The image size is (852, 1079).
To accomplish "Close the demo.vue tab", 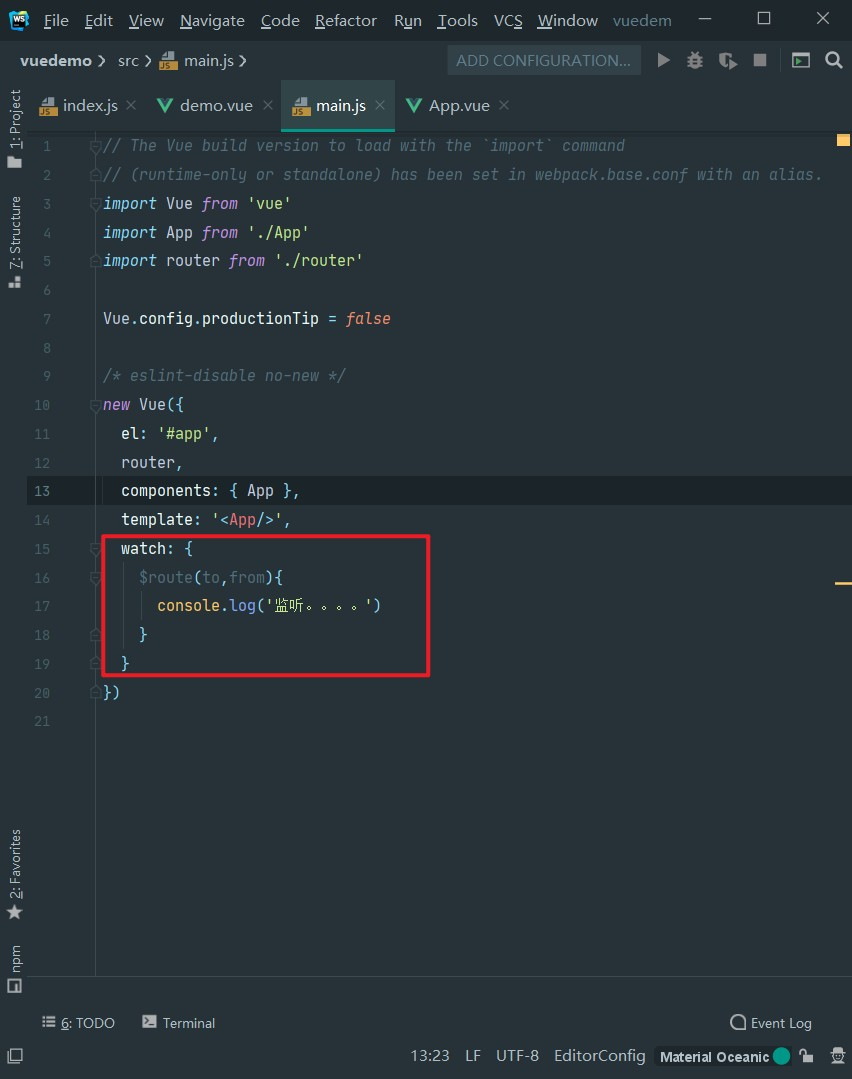I will tap(268, 105).
